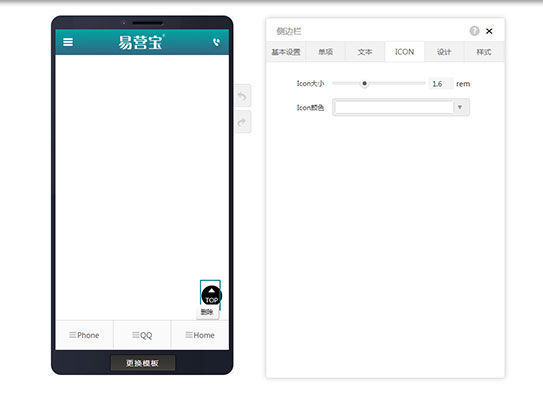Select the TOP back-to-top button
Image resolution: width=543 pixels, height=393 pixels.
212,295
